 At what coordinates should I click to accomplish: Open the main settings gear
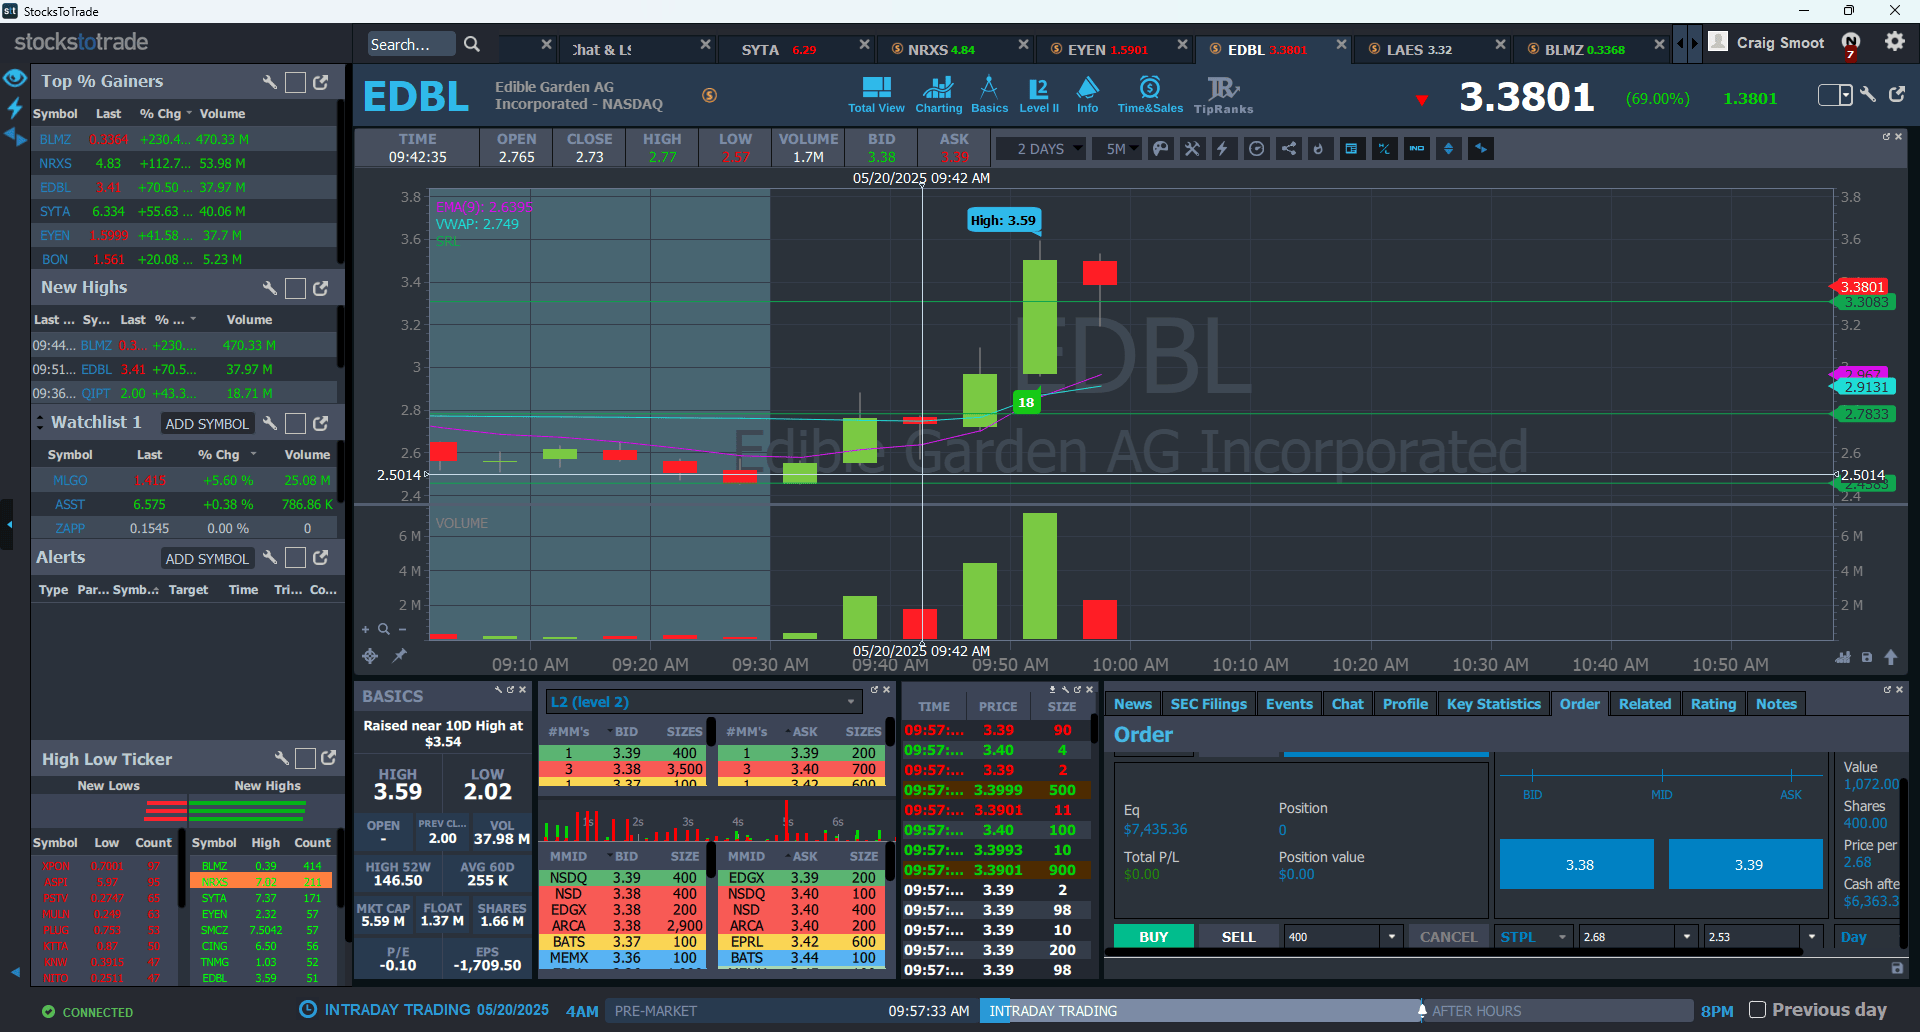click(1895, 41)
